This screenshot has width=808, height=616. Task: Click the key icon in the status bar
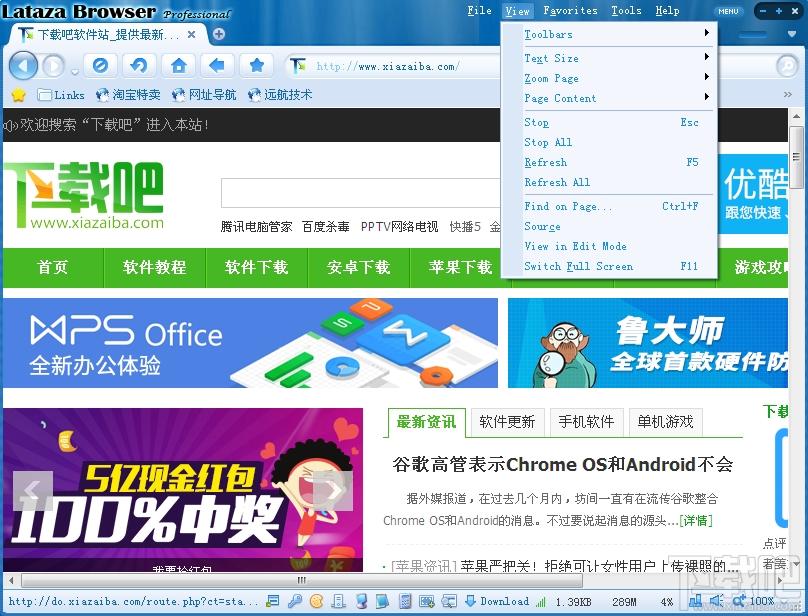(295, 601)
